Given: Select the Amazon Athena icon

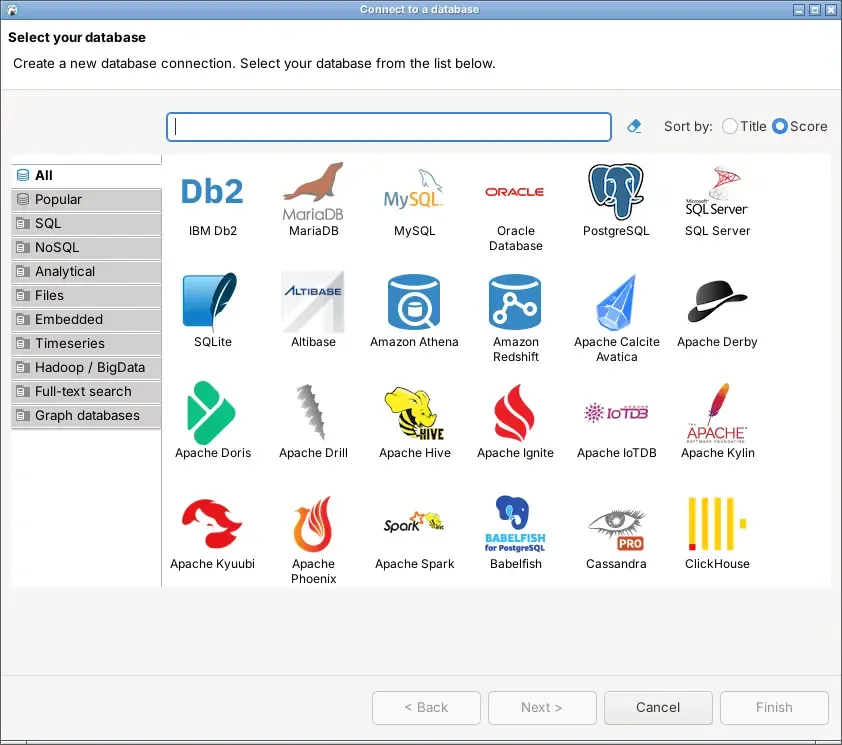Looking at the screenshot, I should pyautogui.click(x=414, y=302).
